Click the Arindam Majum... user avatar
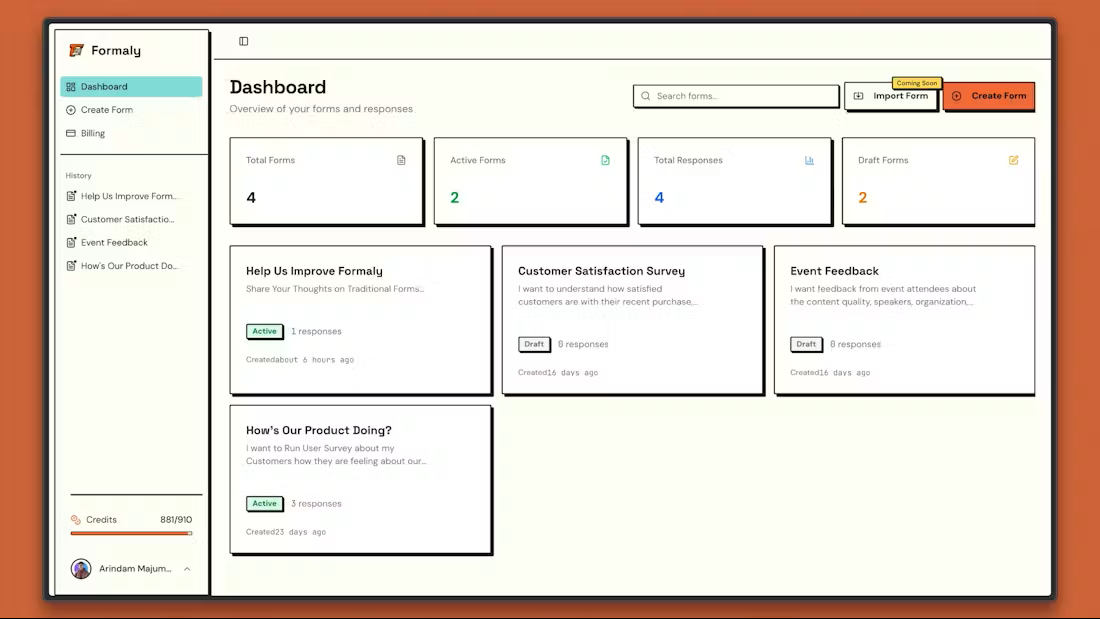This screenshot has width=1100, height=619. tap(81, 568)
